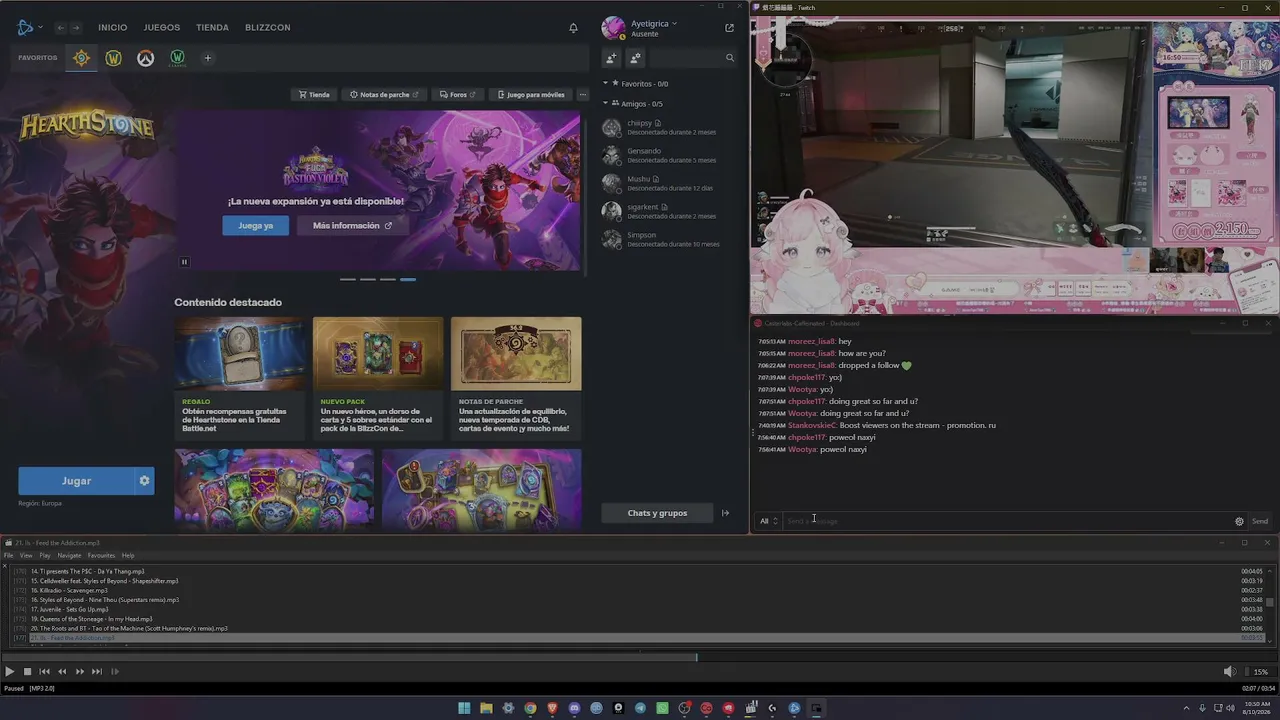Viewport: 1280px width, 720px height.
Task: Go to the TIENDA tab
Action: click(x=212, y=28)
